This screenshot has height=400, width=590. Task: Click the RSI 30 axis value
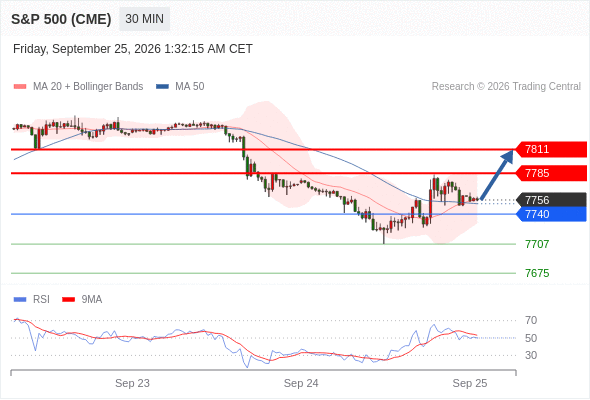[x=531, y=355]
